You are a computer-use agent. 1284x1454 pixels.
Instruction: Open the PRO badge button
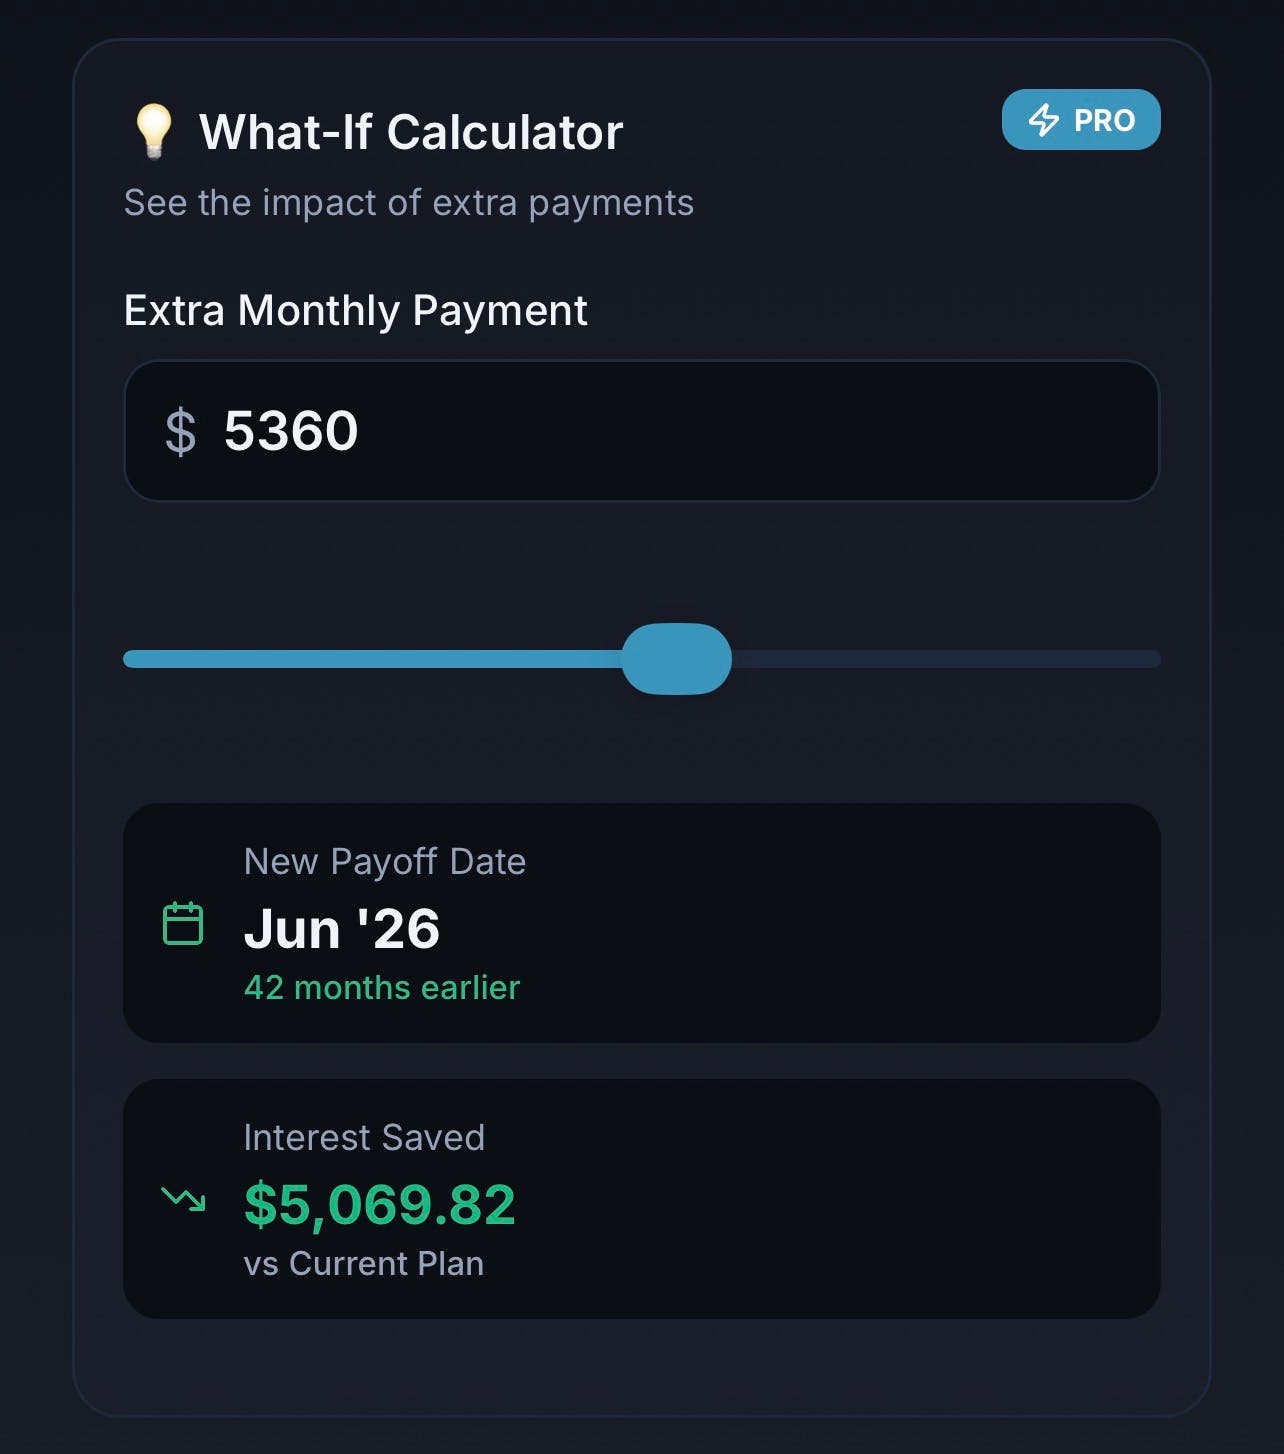1081,120
